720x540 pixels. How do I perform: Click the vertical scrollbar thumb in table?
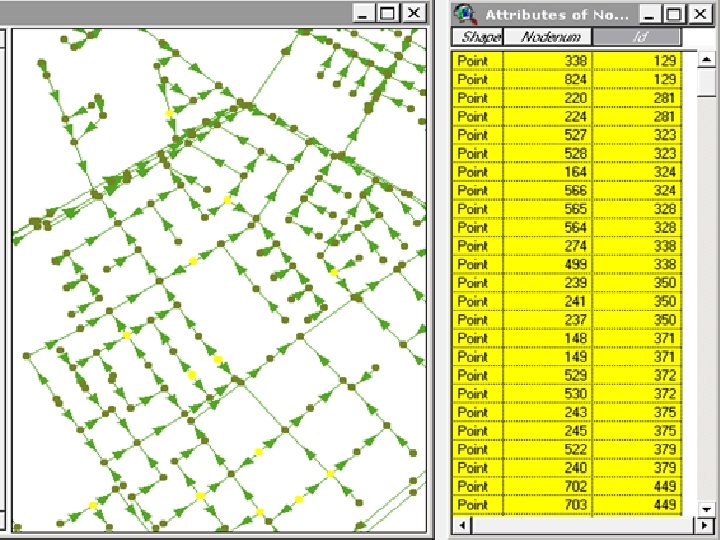point(706,82)
